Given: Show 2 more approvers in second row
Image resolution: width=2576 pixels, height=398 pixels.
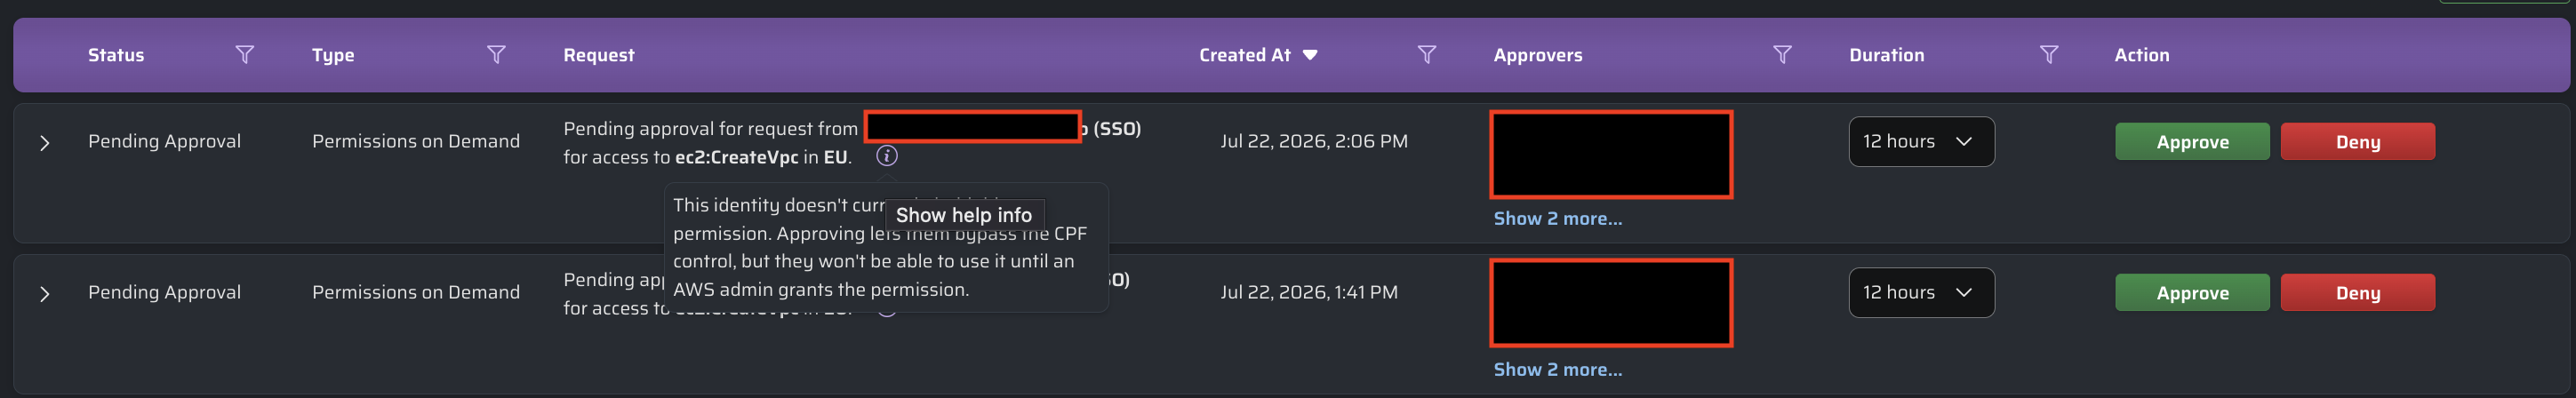Looking at the screenshot, I should pos(1557,369).
